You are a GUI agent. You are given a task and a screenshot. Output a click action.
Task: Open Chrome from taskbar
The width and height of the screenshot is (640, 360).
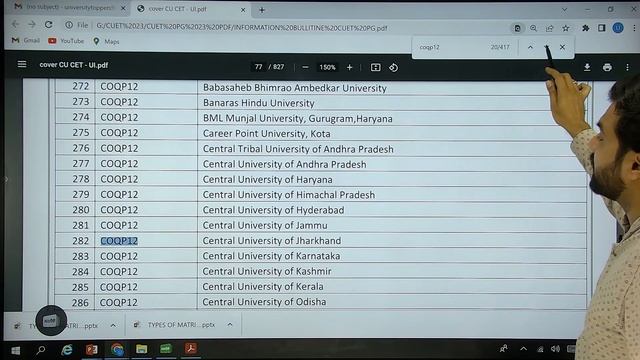point(117,349)
